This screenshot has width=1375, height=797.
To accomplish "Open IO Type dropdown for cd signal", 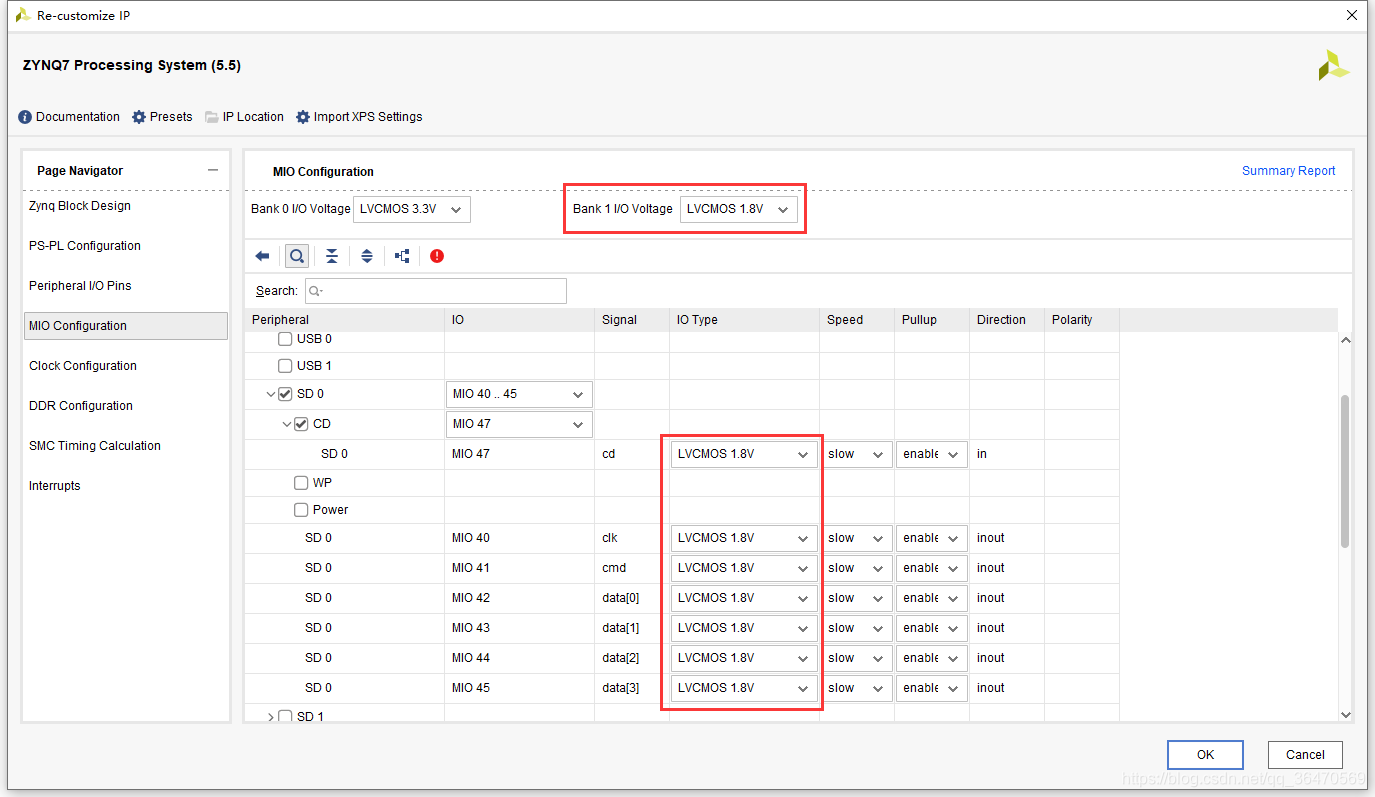I will click(744, 454).
